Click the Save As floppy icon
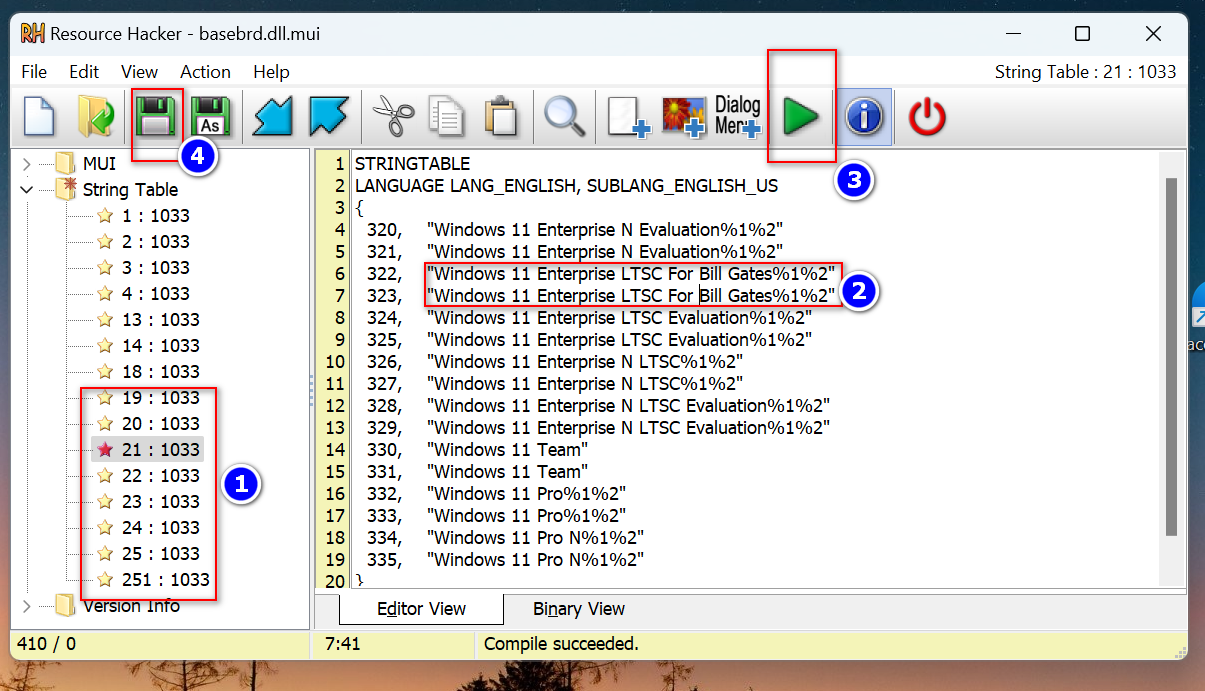The image size is (1205, 691). [211, 117]
